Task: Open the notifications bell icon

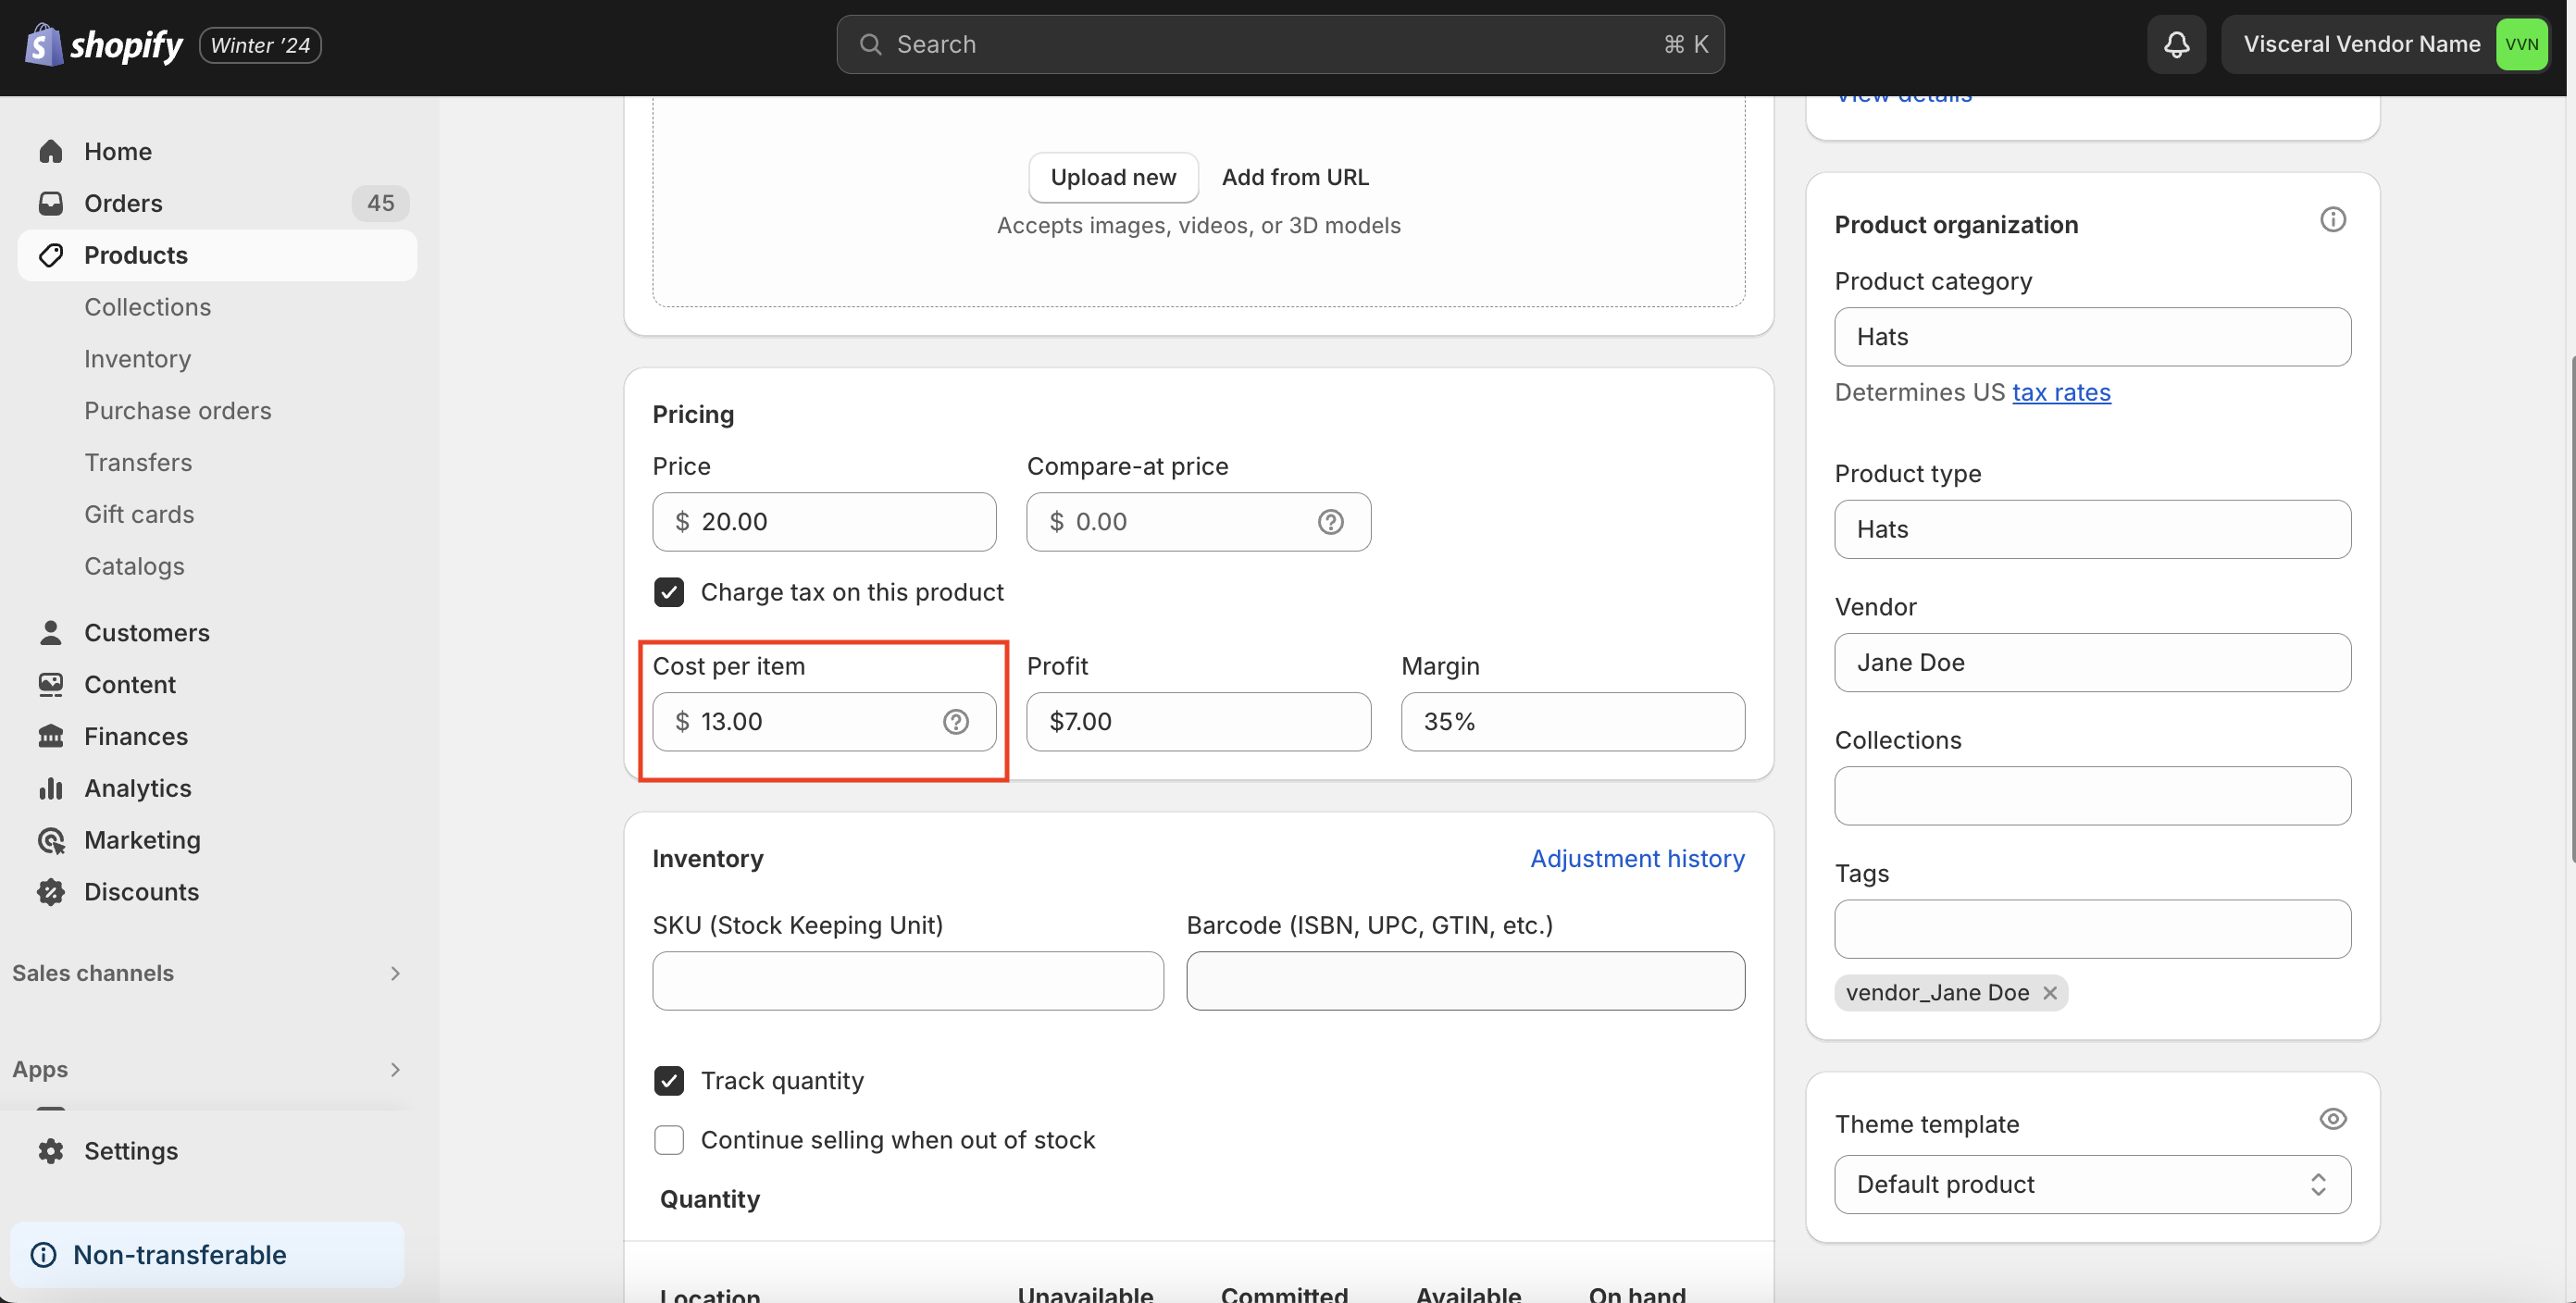Action: point(2176,44)
